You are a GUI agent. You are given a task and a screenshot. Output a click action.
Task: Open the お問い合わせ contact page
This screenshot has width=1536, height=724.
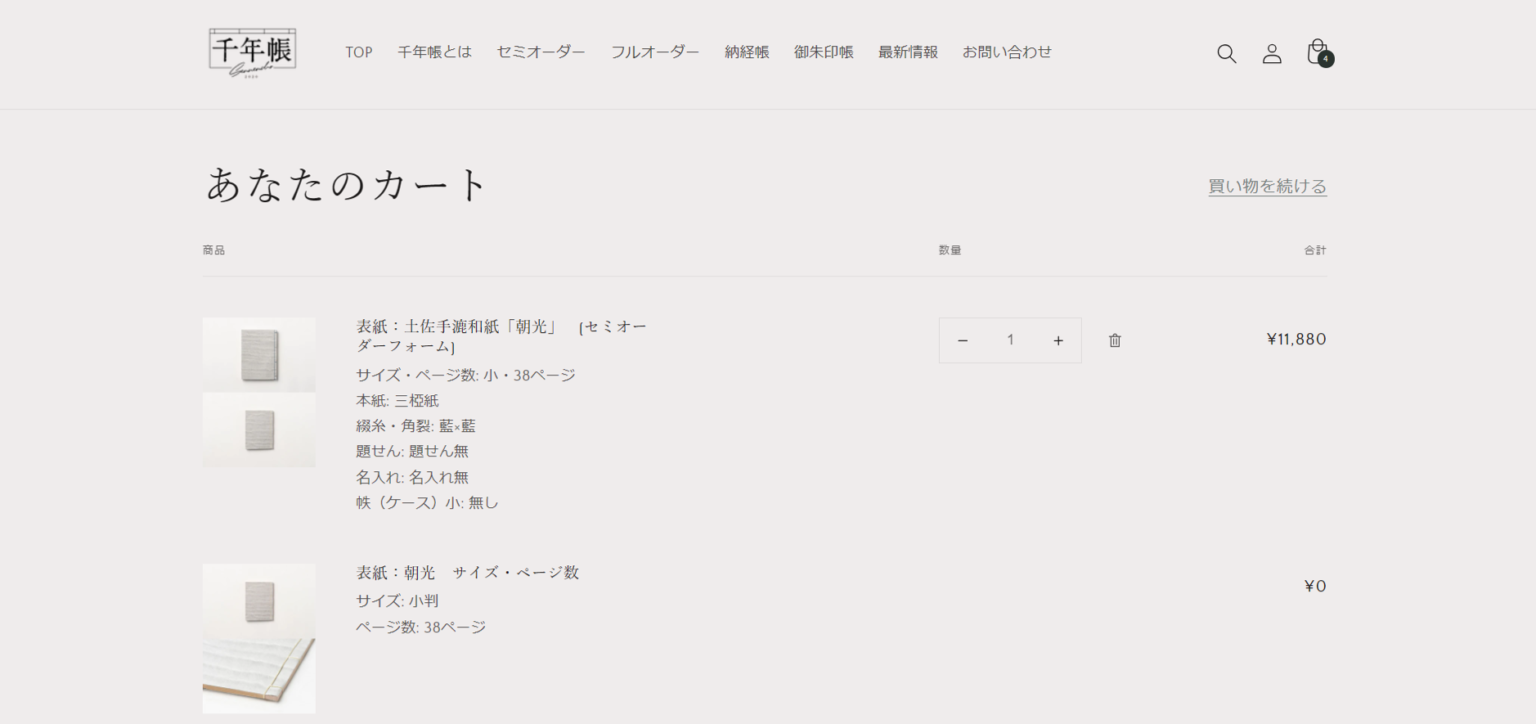(1007, 52)
